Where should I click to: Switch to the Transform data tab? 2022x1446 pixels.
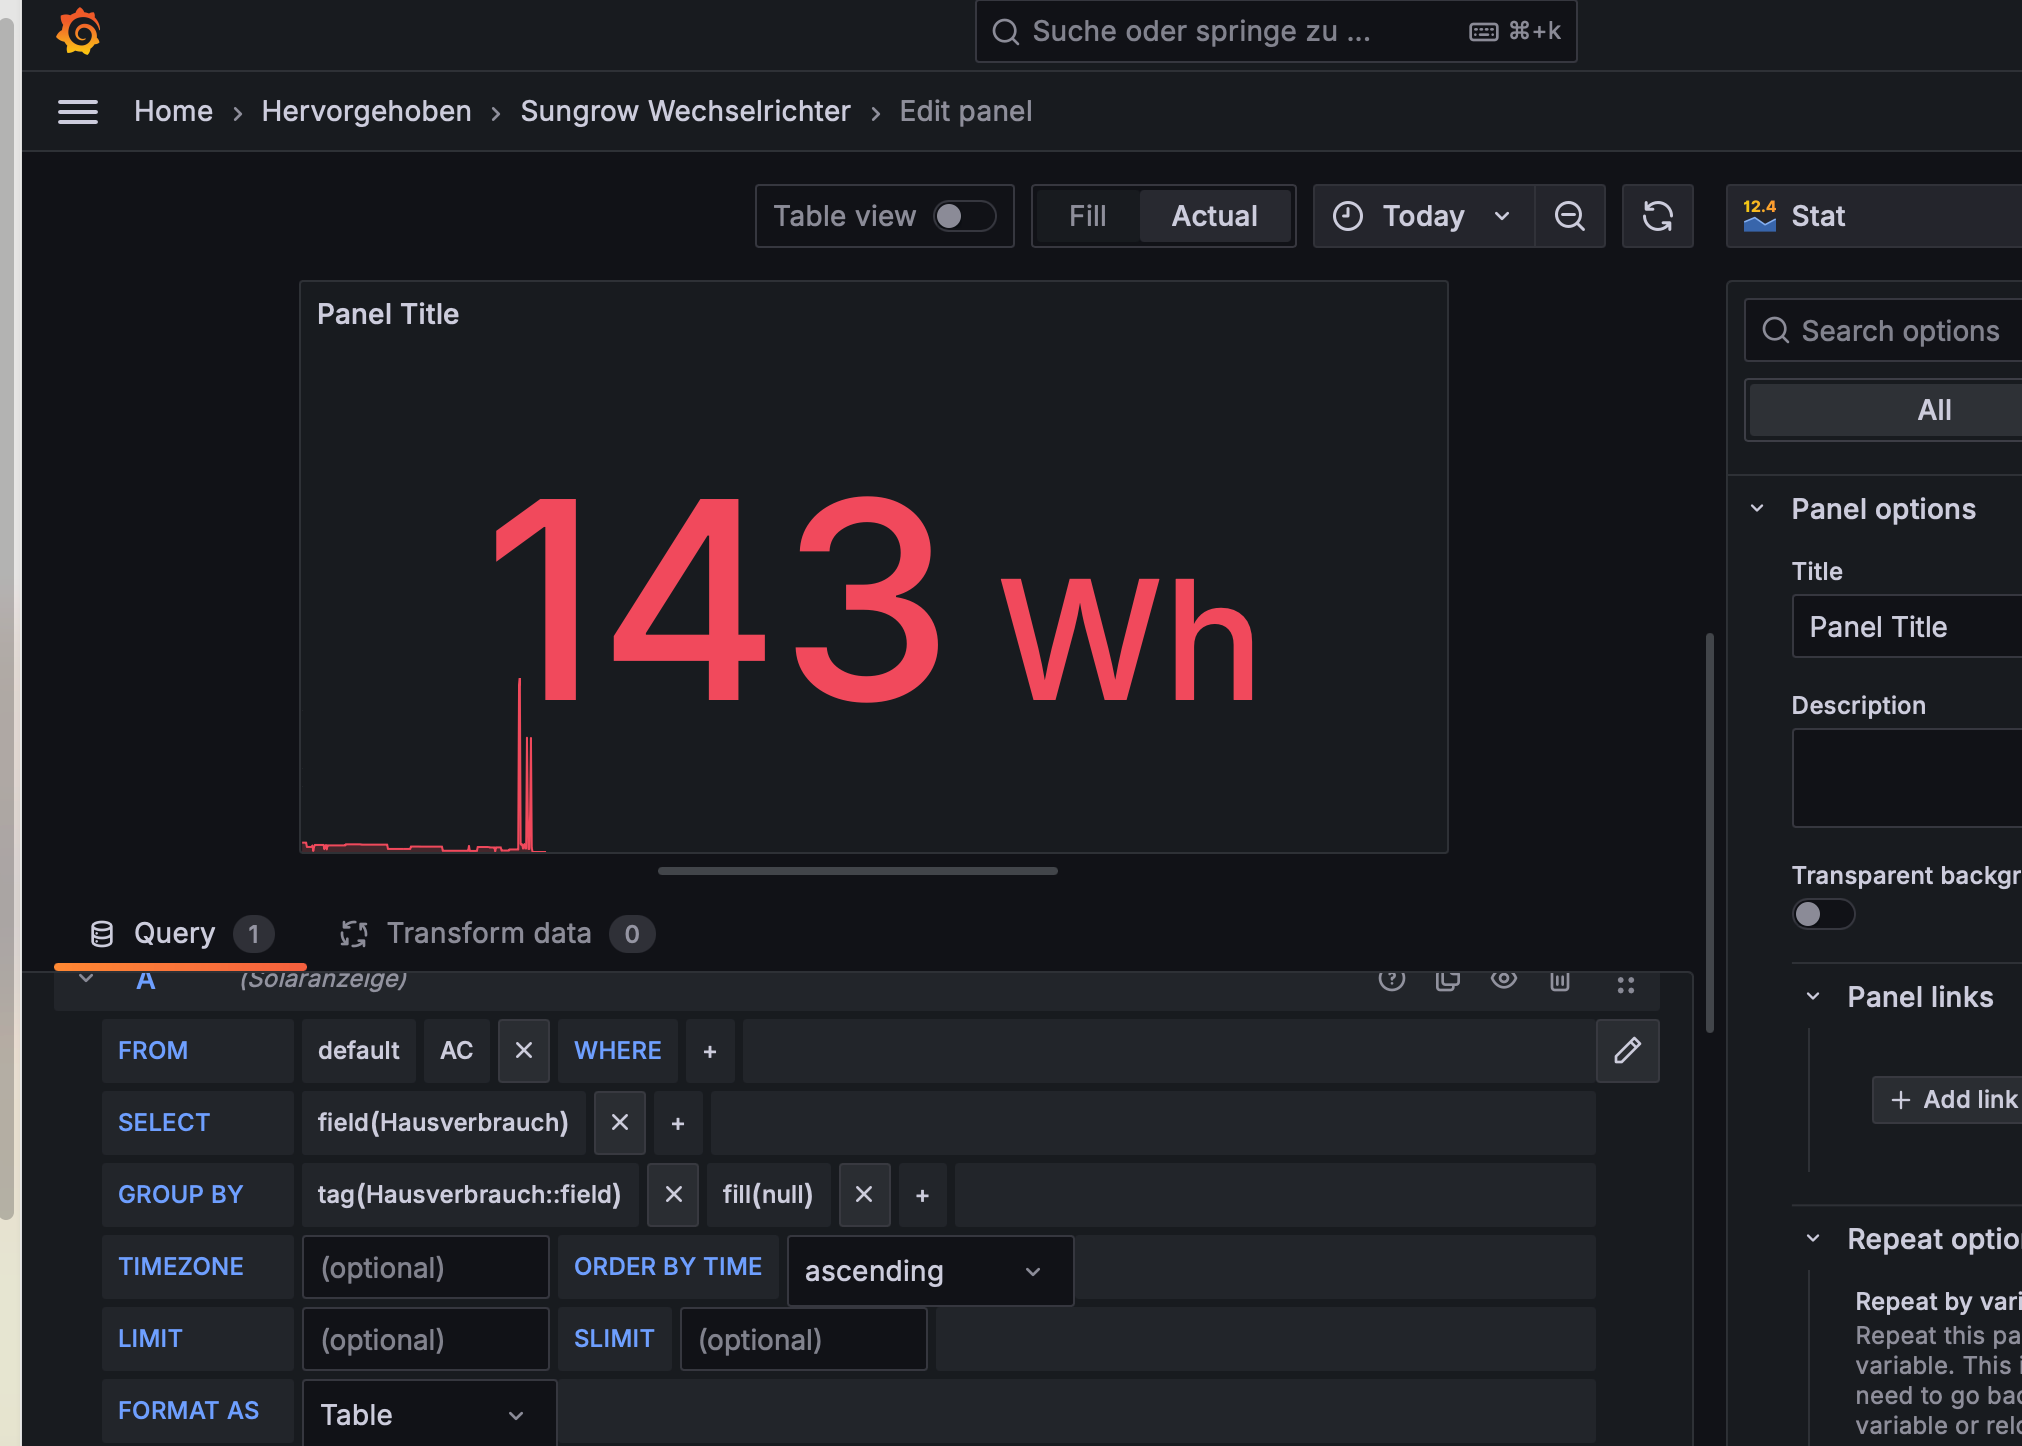point(489,934)
